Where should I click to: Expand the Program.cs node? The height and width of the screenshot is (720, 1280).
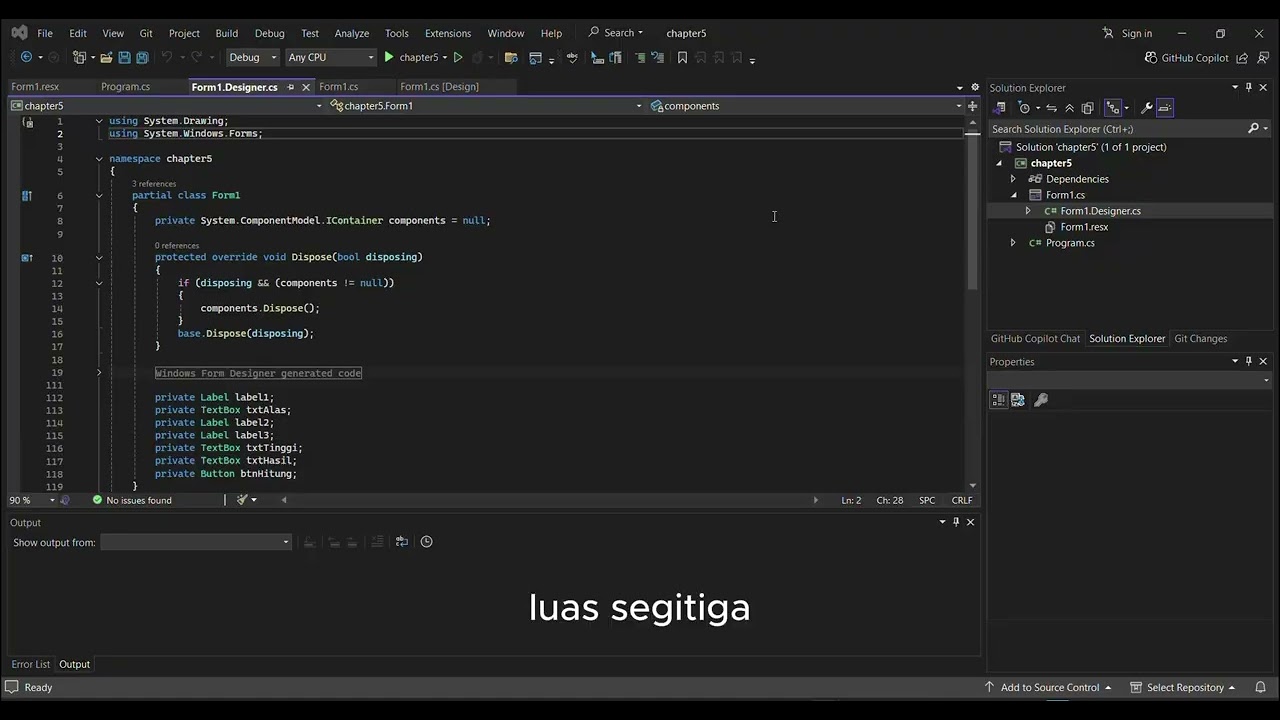pos(1013,243)
